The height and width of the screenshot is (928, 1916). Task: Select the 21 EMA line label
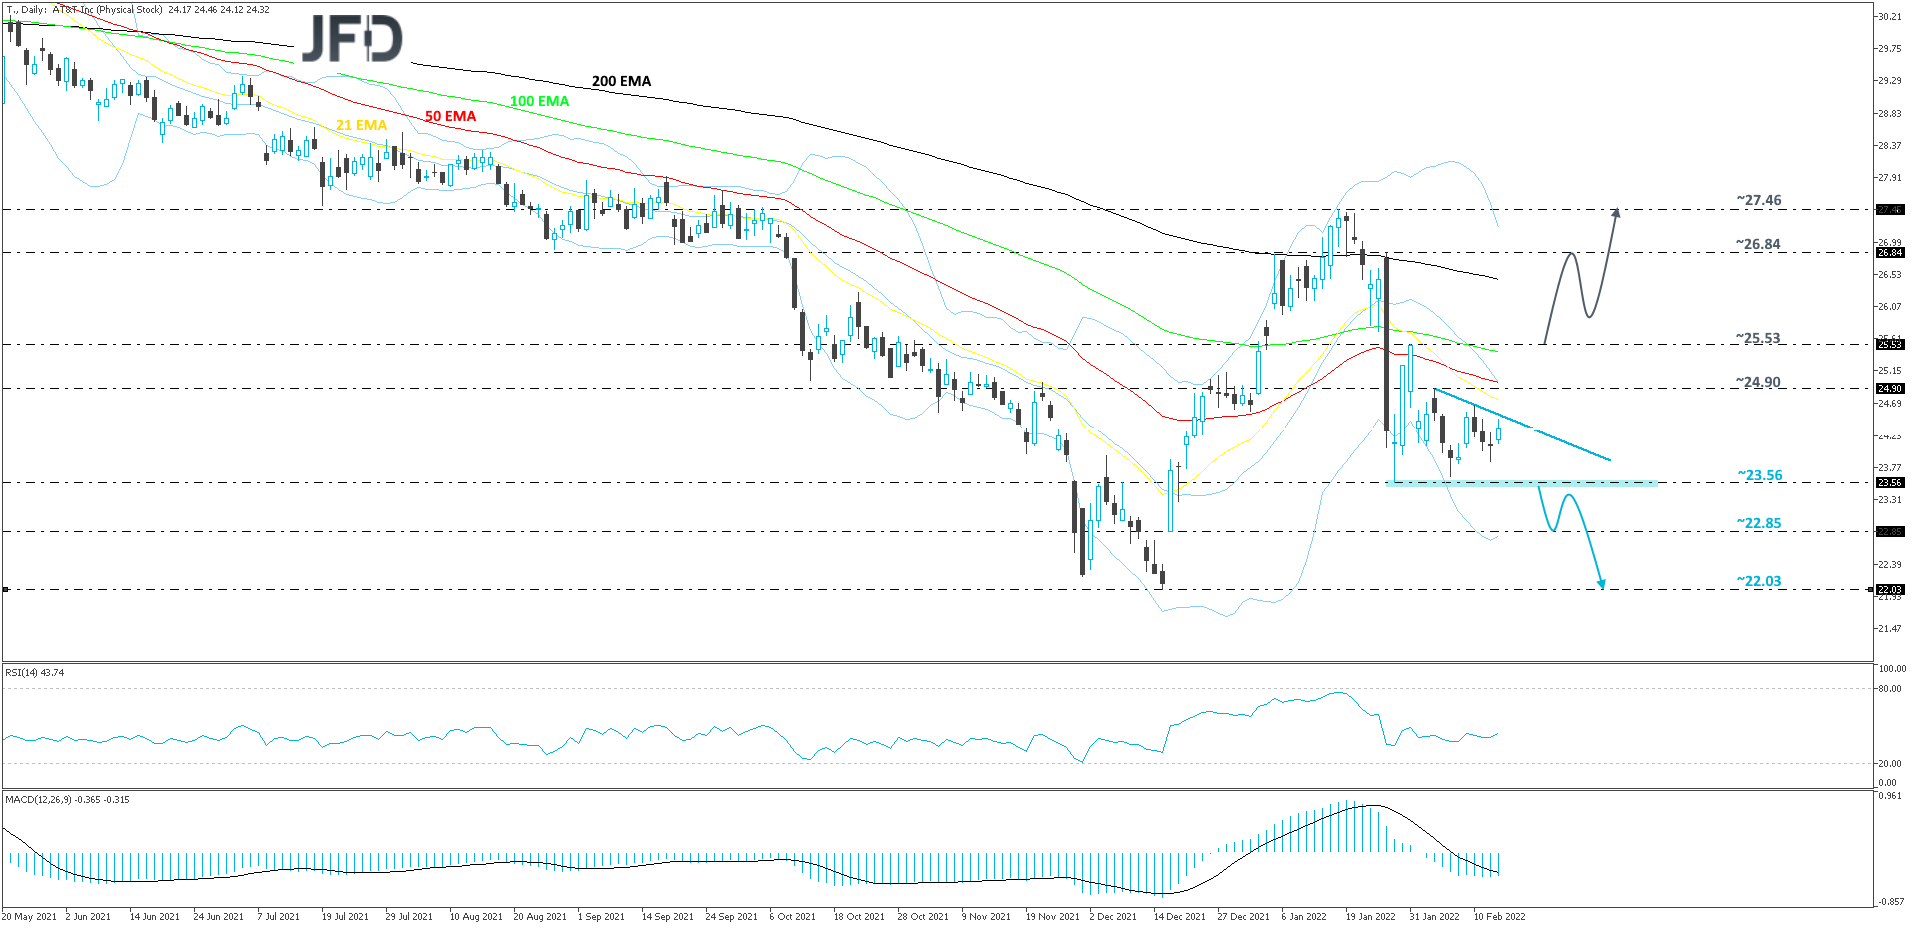(360, 124)
